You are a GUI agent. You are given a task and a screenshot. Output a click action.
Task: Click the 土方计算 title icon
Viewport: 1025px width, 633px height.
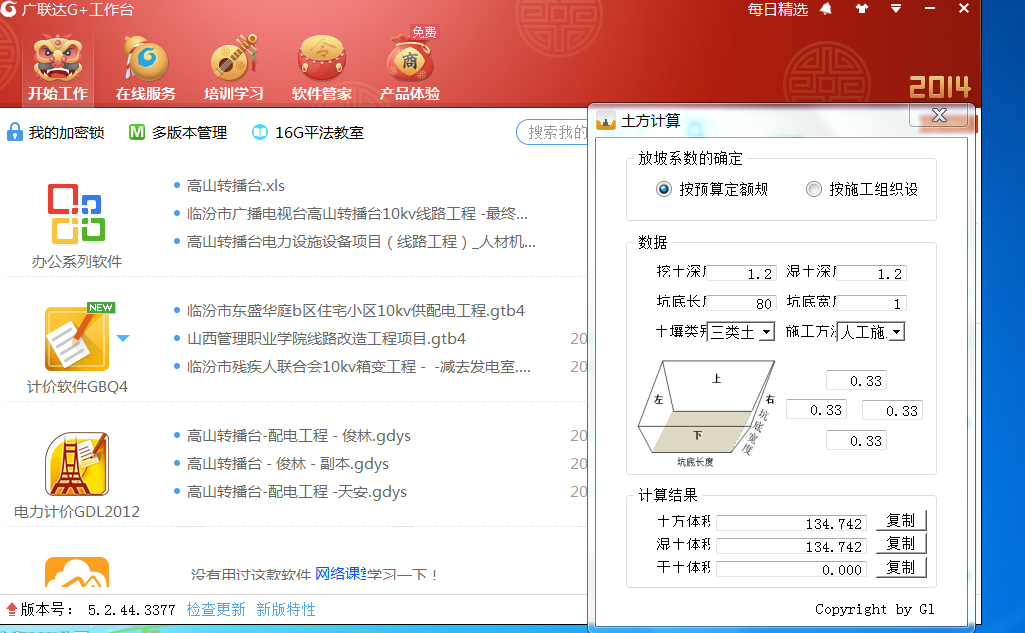[606, 121]
